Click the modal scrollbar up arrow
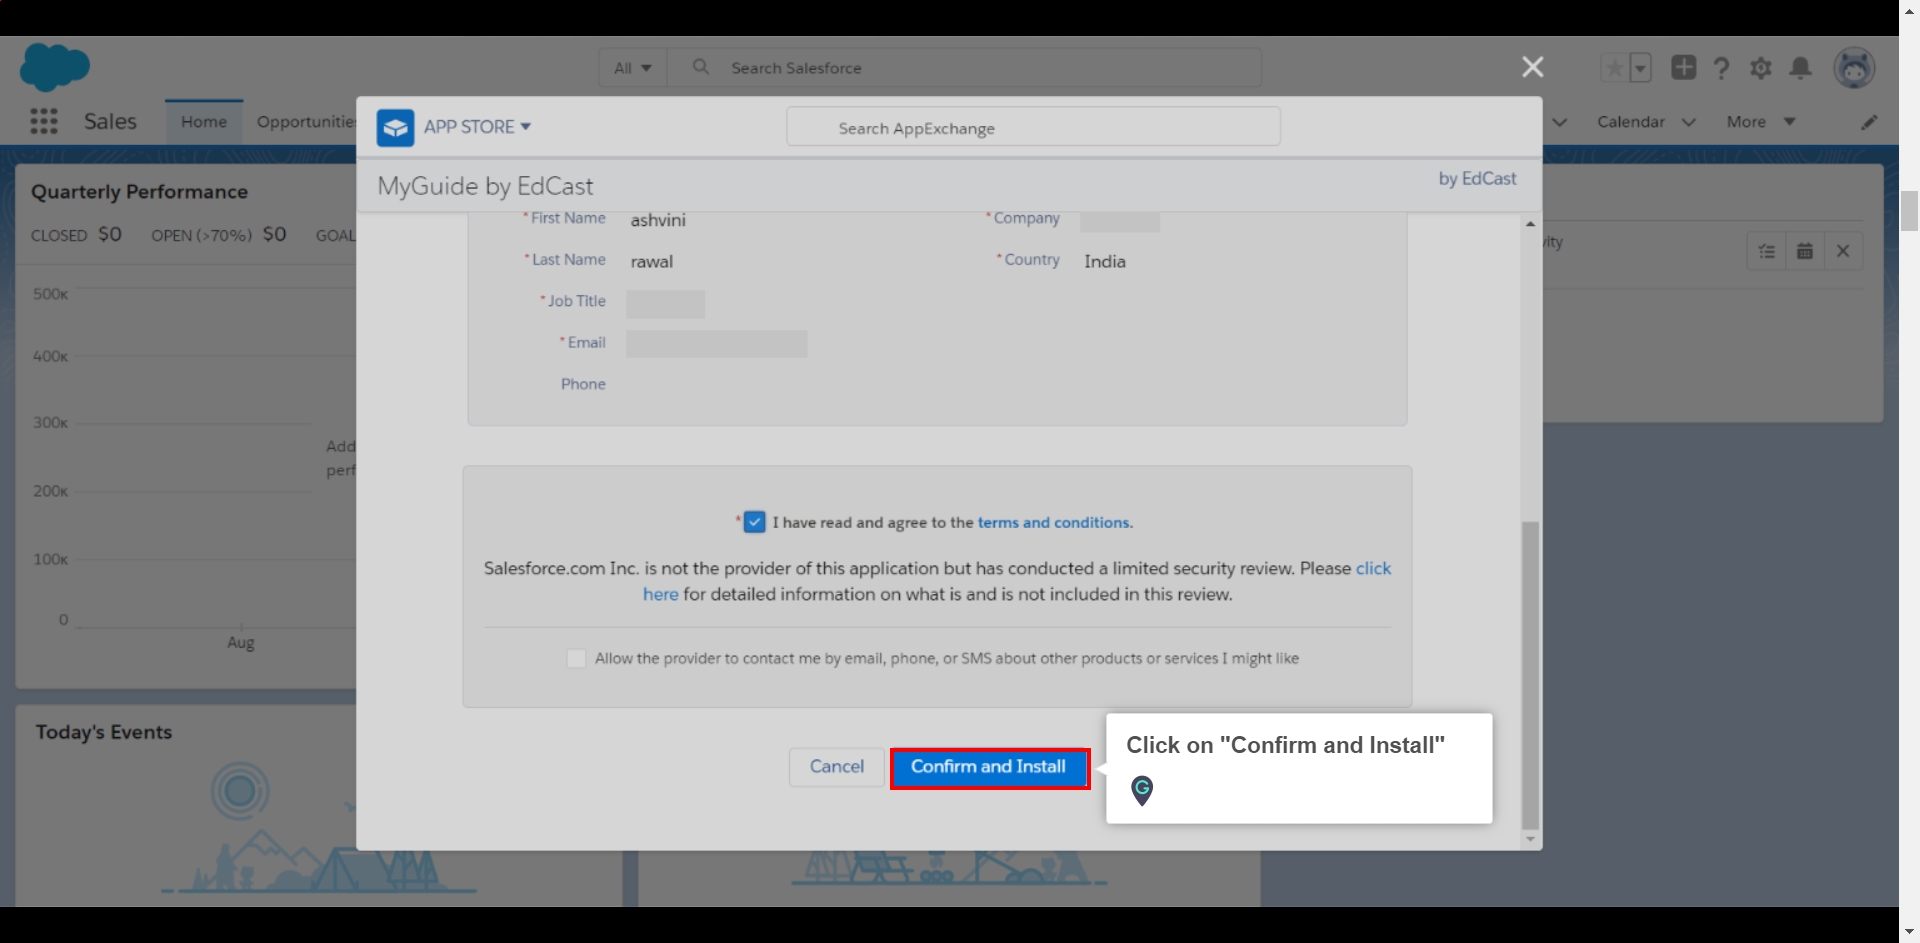Screen dimensions: 1920x943 coord(1530,223)
